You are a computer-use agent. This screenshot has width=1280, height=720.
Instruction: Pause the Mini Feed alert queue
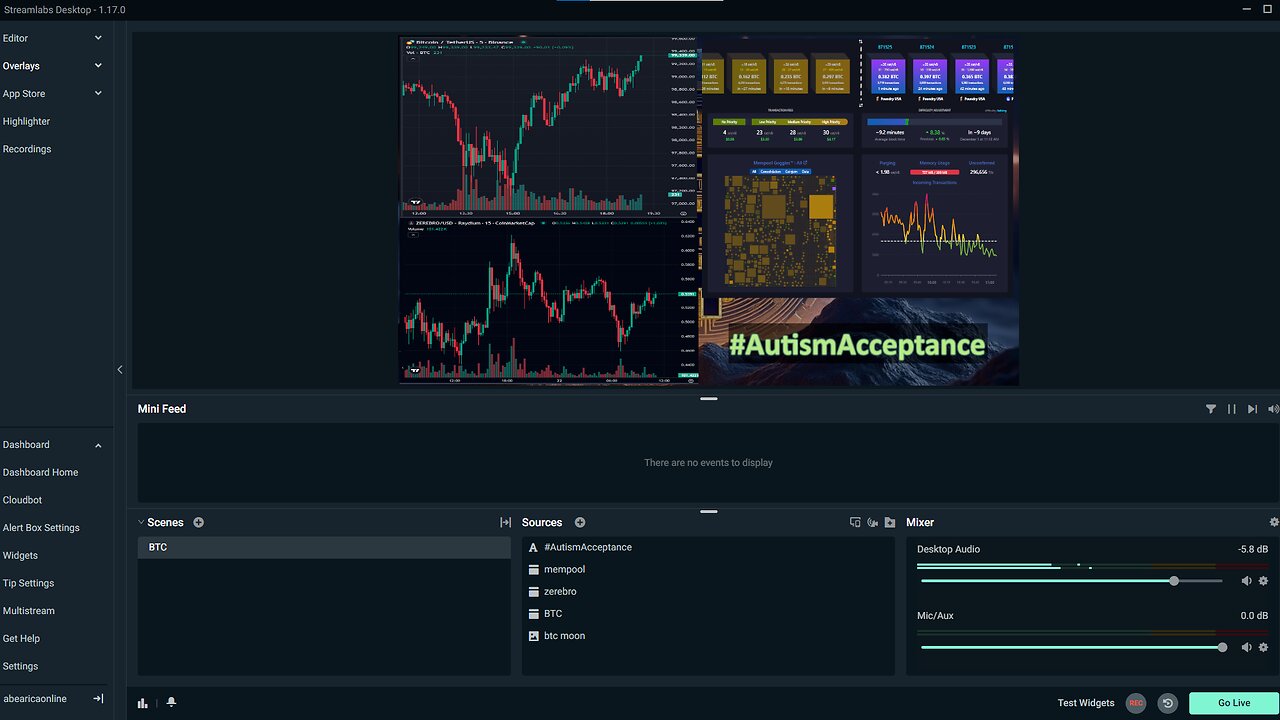(1231, 409)
